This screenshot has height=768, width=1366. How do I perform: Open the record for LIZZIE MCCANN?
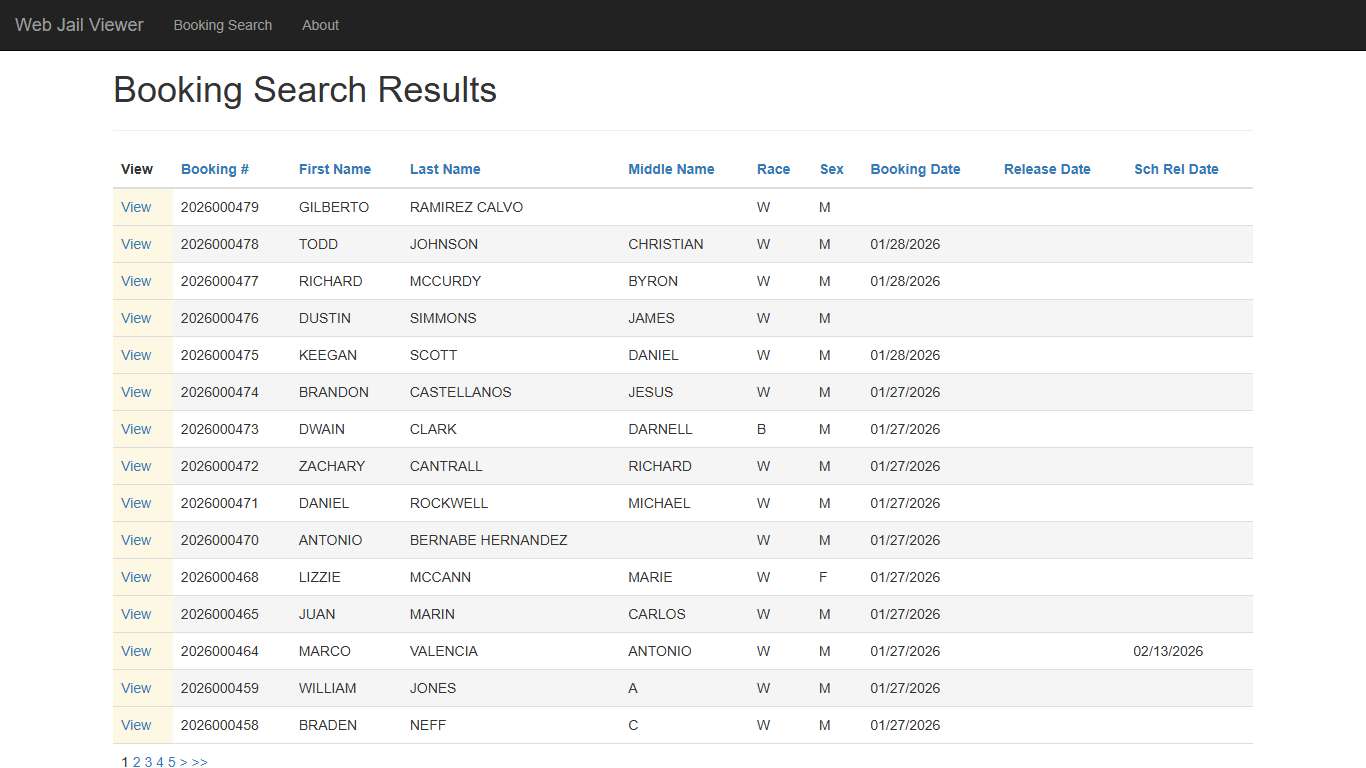tap(136, 577)
